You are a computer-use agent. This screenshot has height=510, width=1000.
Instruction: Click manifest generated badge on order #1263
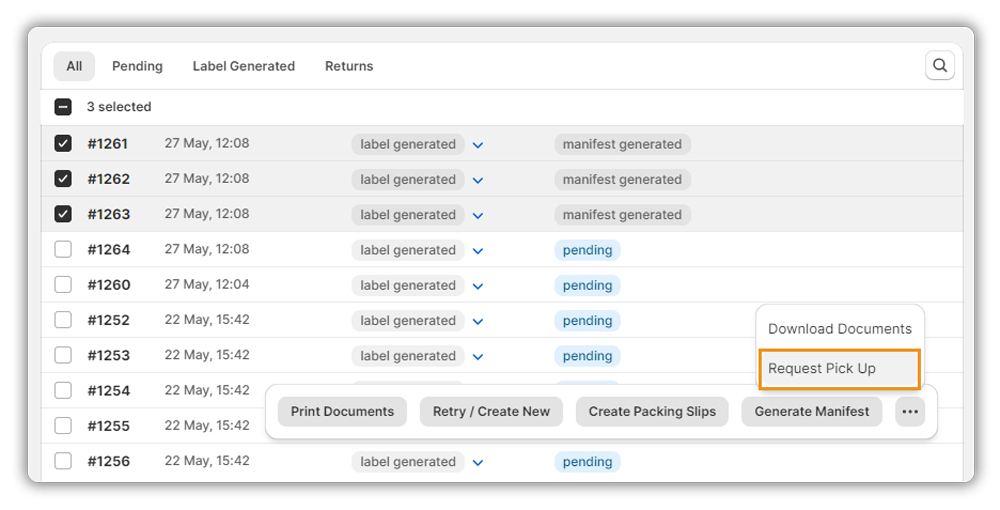622,215
